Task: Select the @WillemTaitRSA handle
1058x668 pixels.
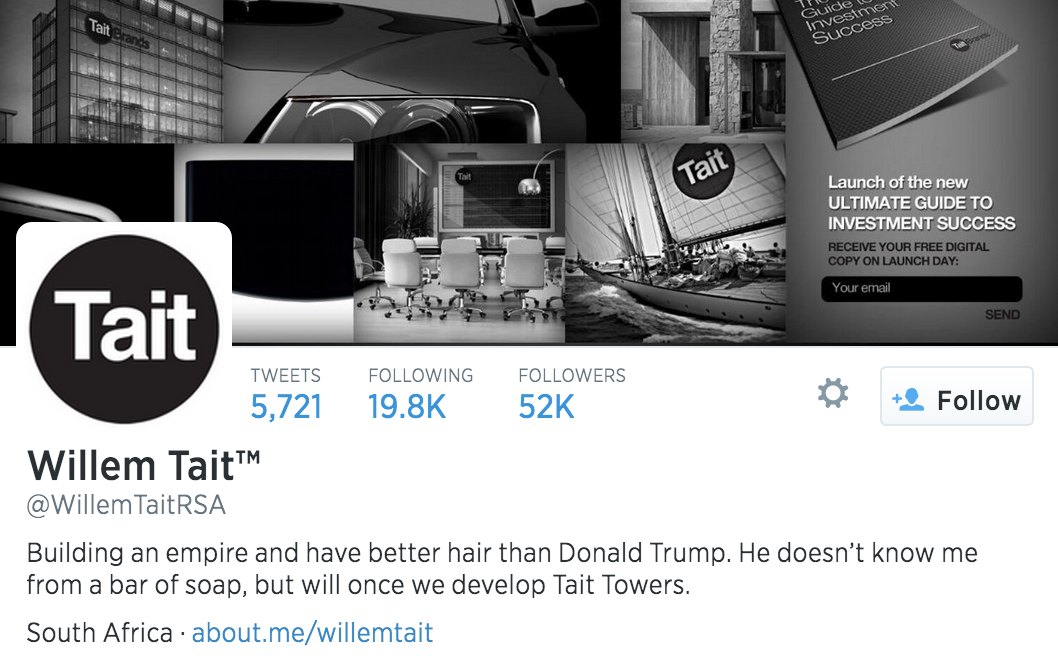Action: tap(126, 505)
